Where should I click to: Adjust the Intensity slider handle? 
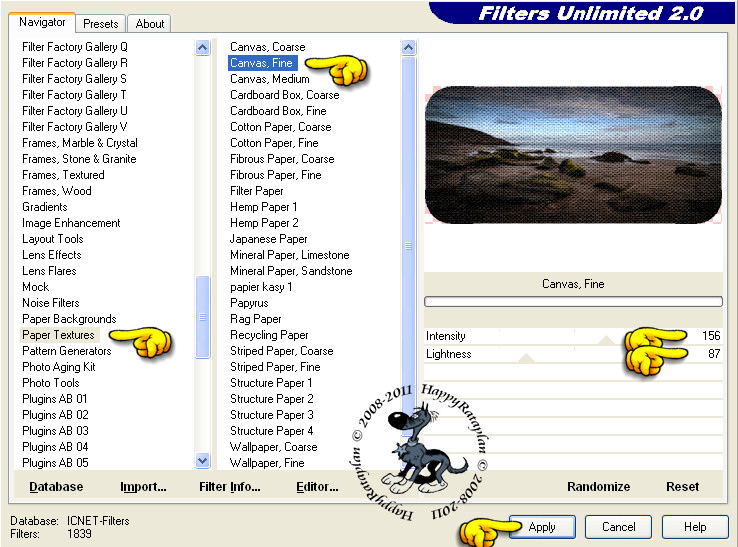coord(606,340)
